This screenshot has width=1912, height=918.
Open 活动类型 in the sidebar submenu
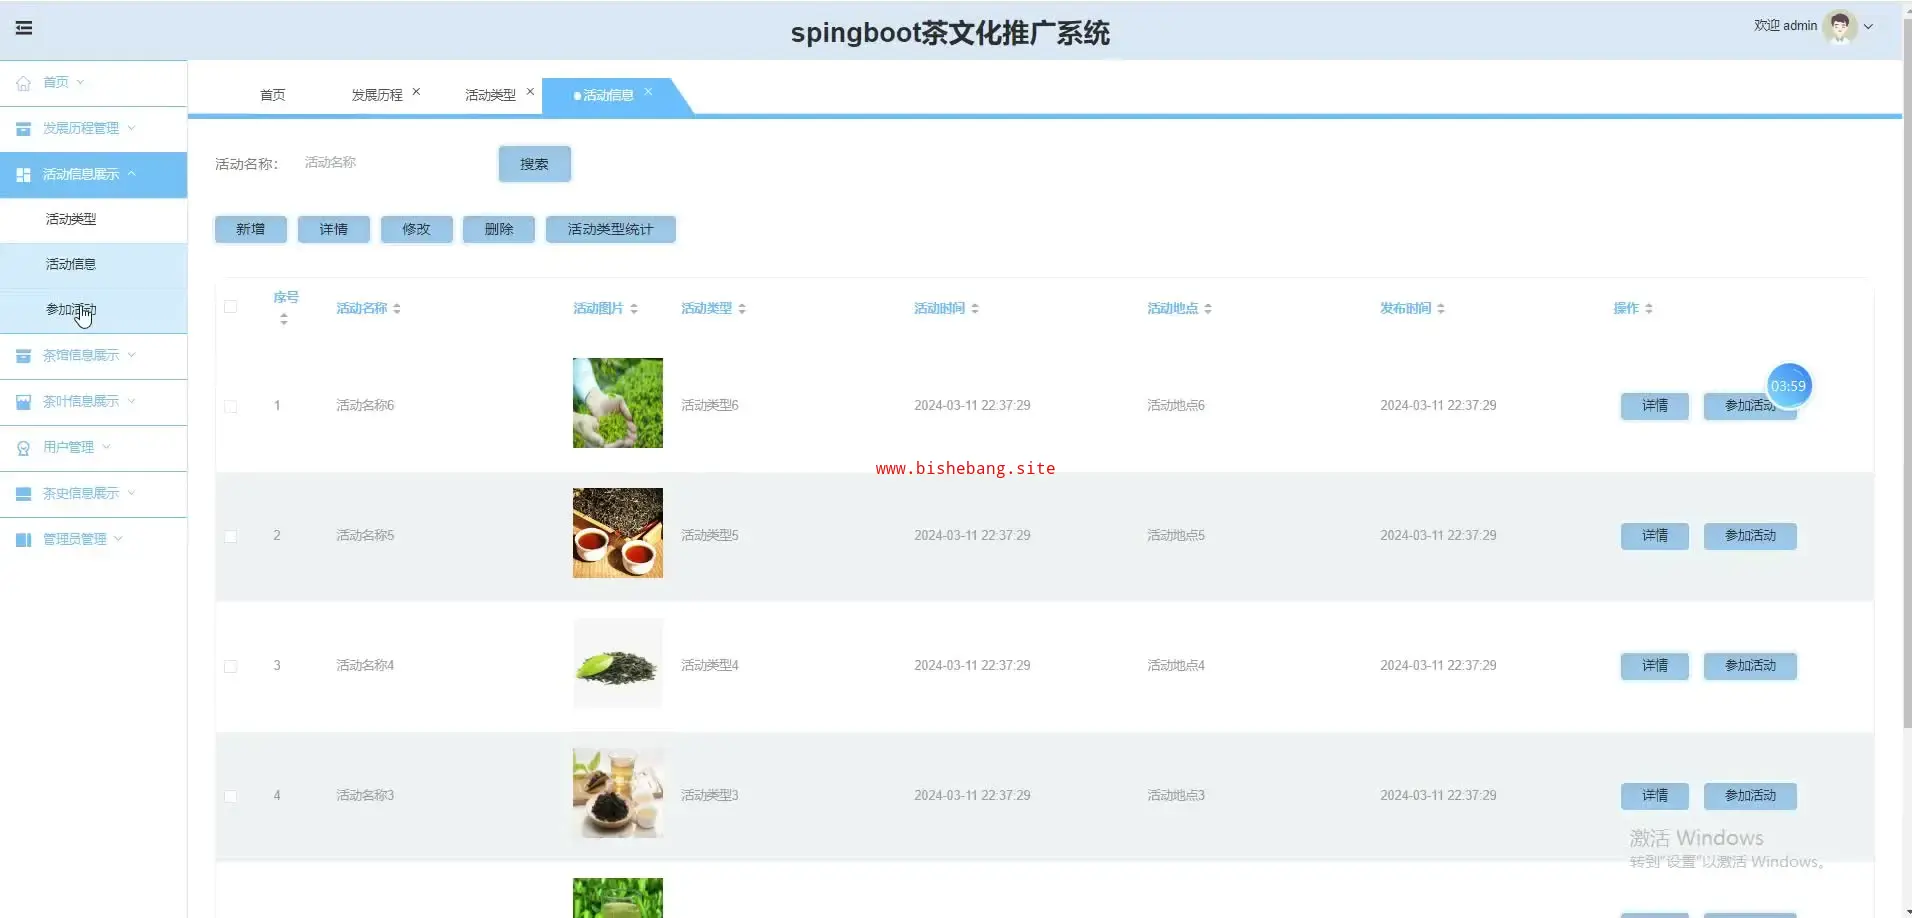[94, 220]
